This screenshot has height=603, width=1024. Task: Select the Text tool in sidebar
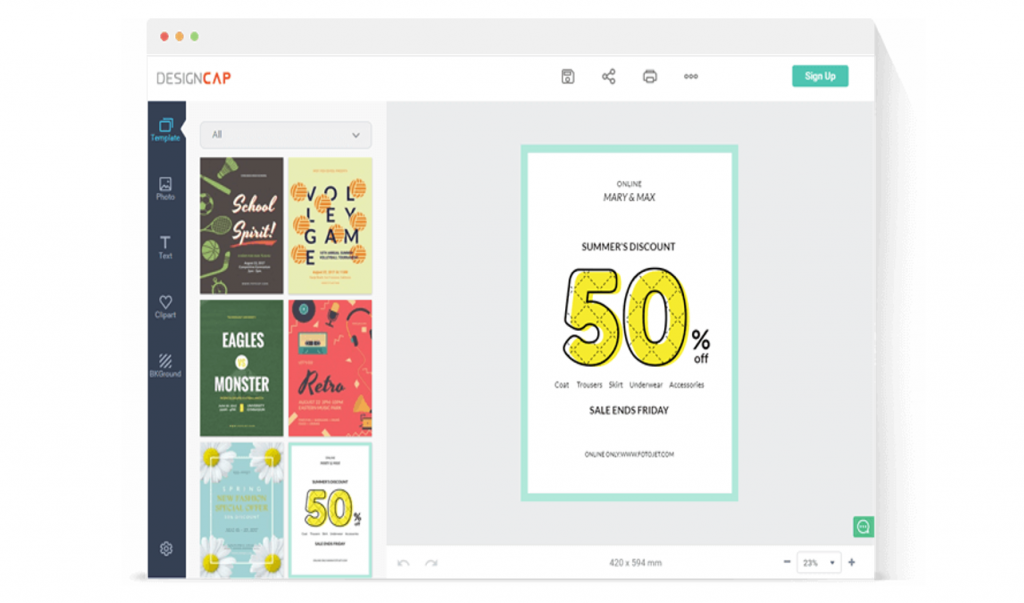point(166,248)
